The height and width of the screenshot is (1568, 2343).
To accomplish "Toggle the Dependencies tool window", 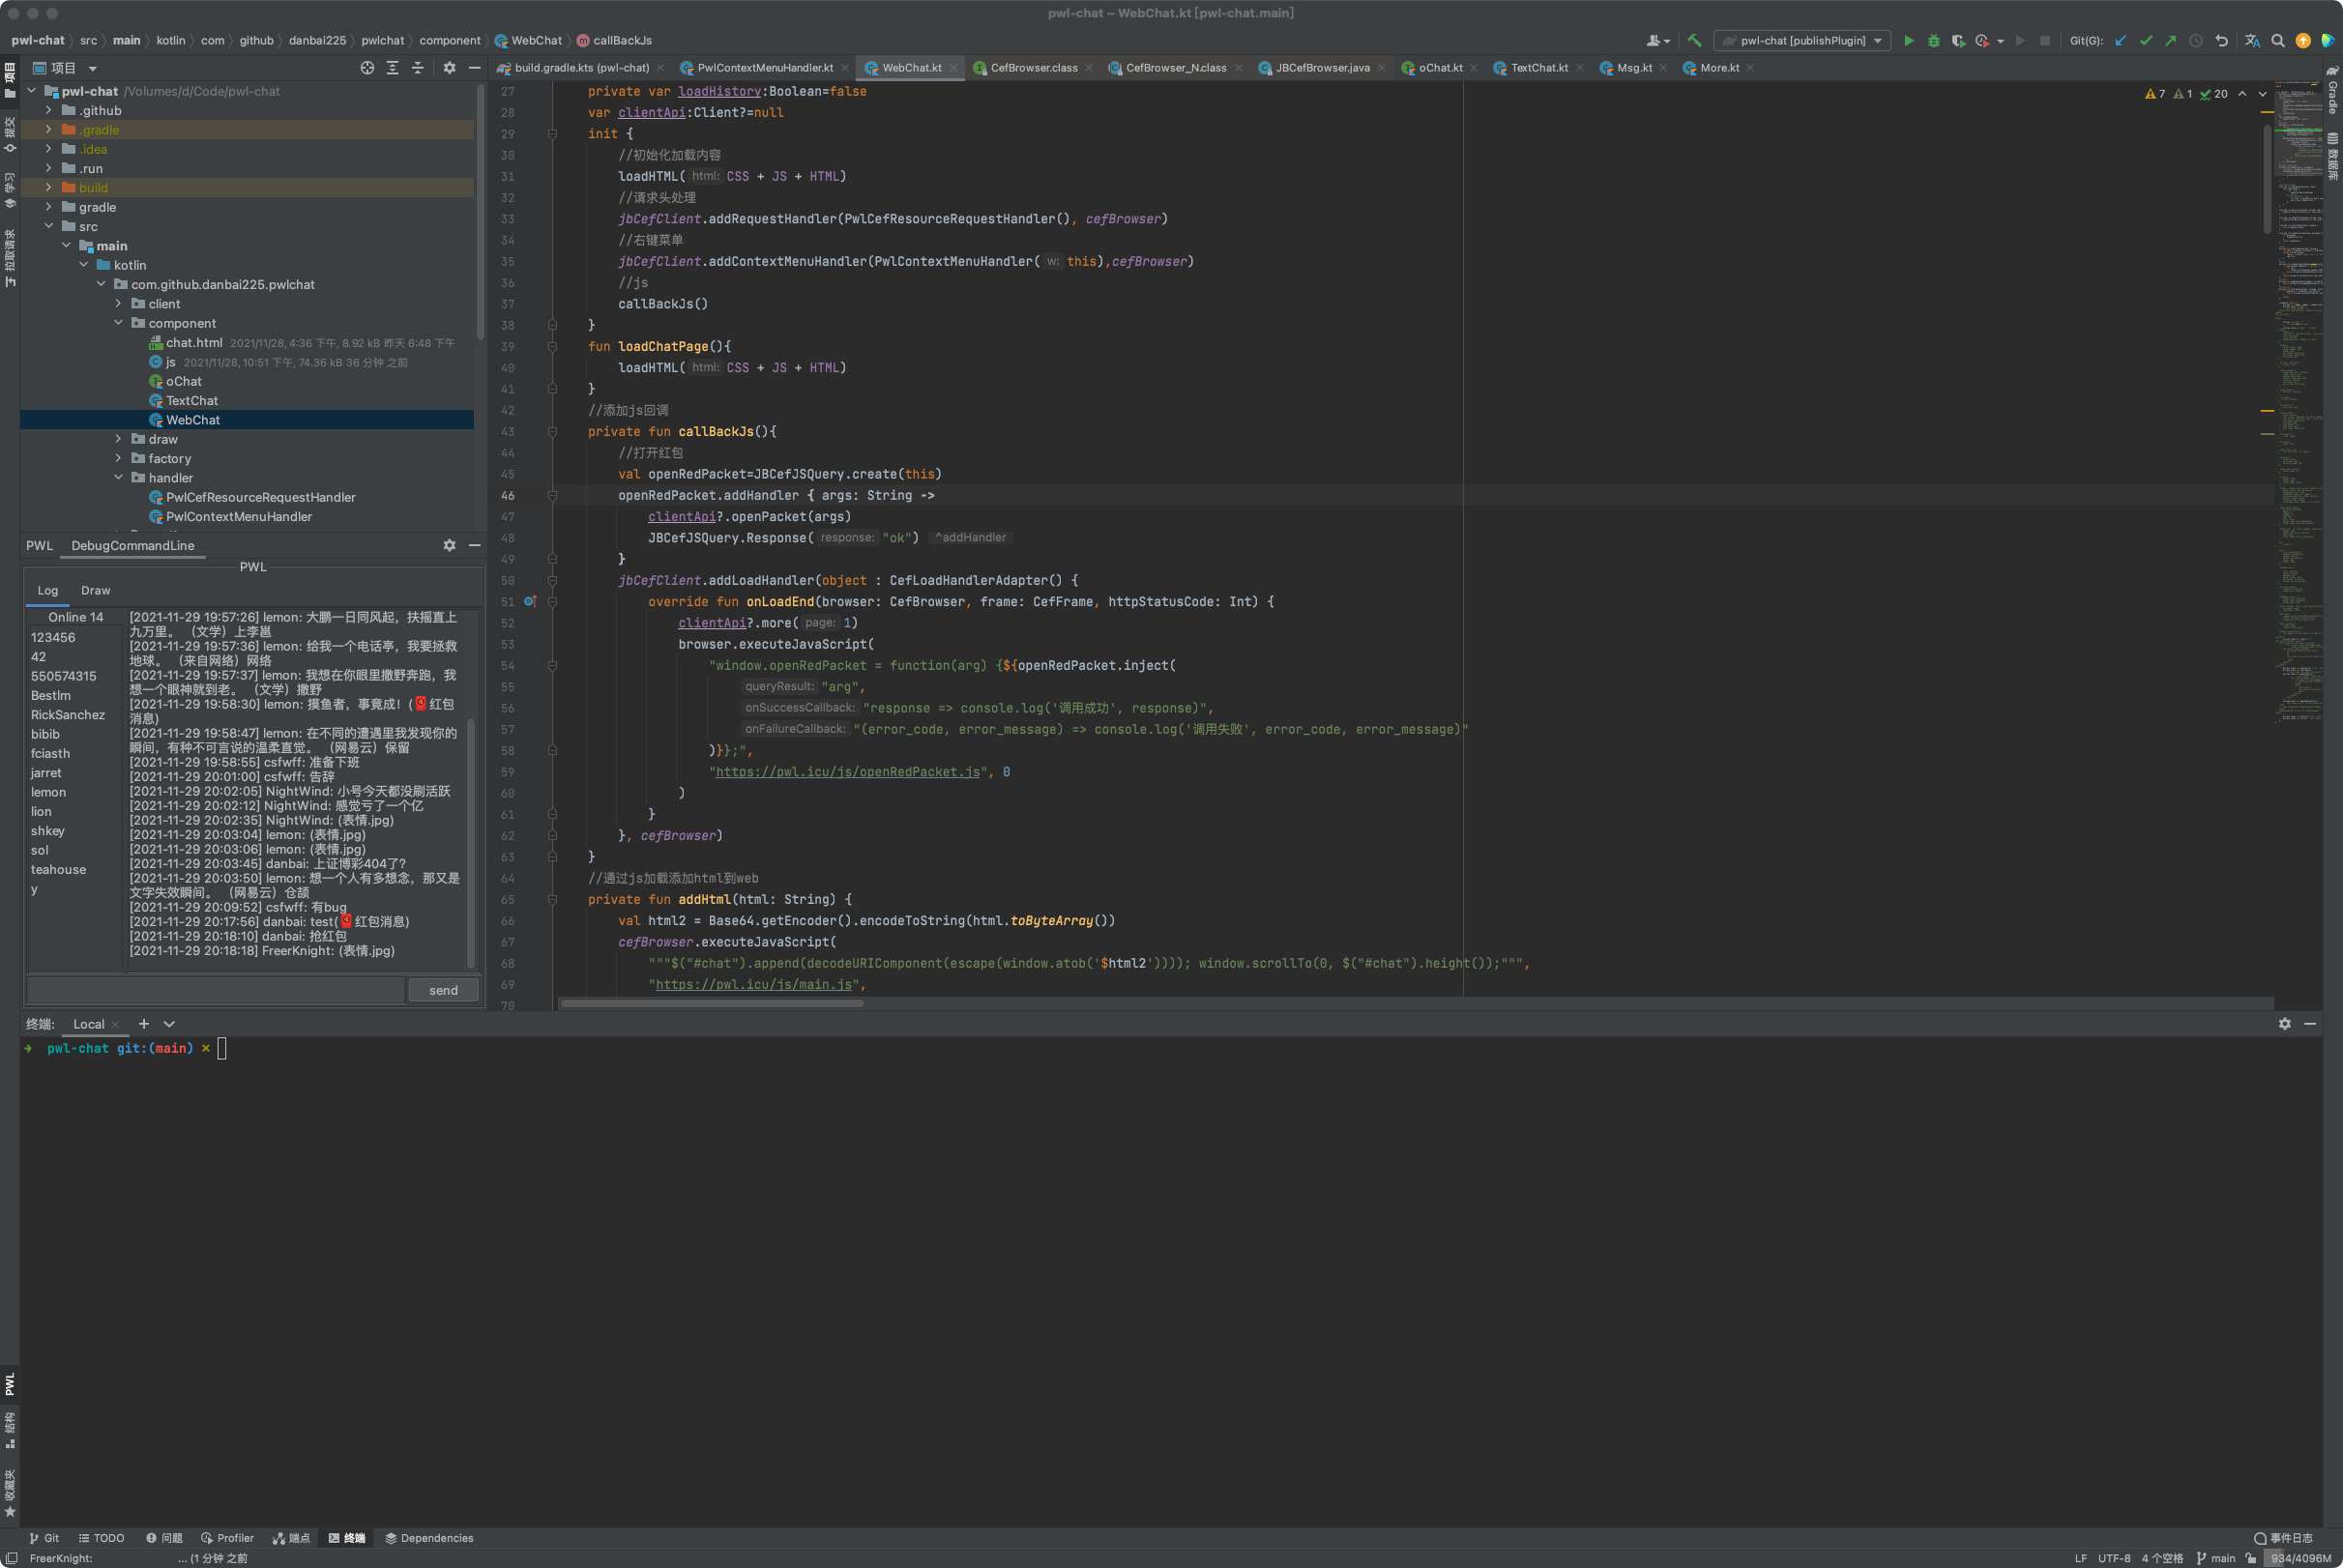I will click(429, 1538).
